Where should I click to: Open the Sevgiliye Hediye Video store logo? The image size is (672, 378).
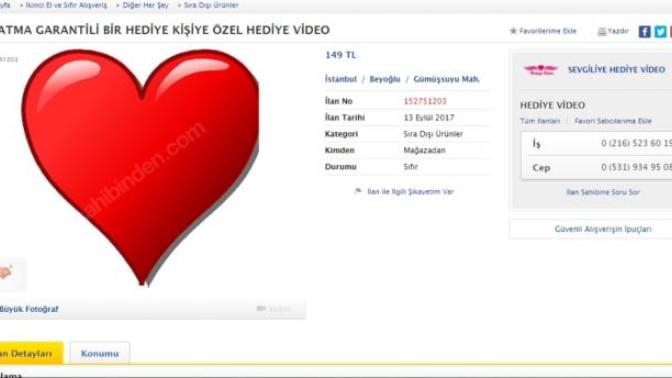(x=541, y=70)
